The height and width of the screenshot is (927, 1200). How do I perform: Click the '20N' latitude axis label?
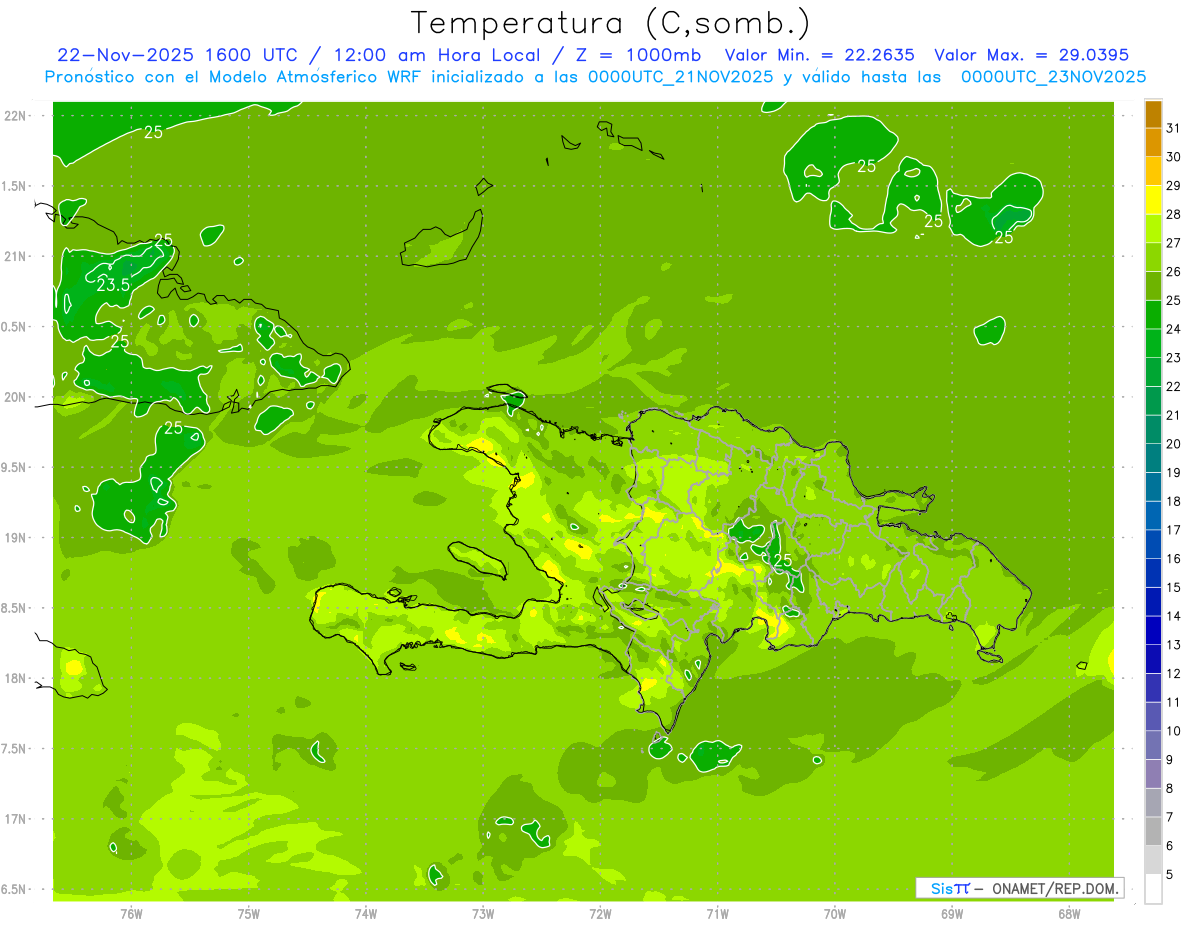pos(15,397)
